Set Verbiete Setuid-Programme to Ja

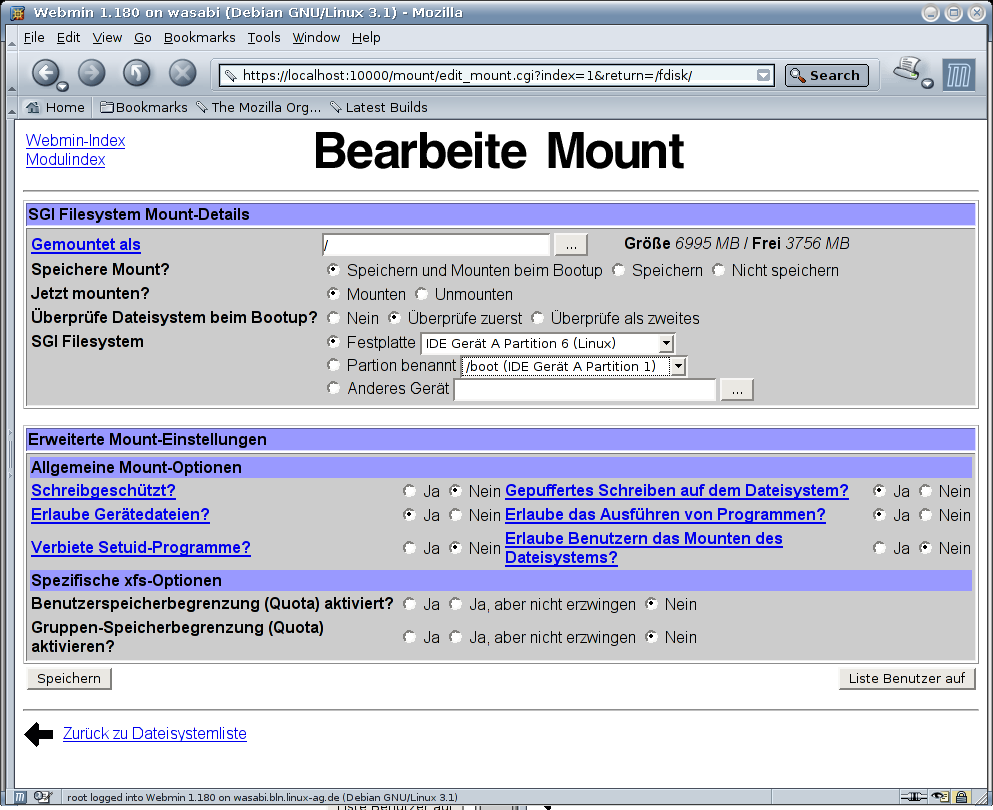tap(410, 548)
